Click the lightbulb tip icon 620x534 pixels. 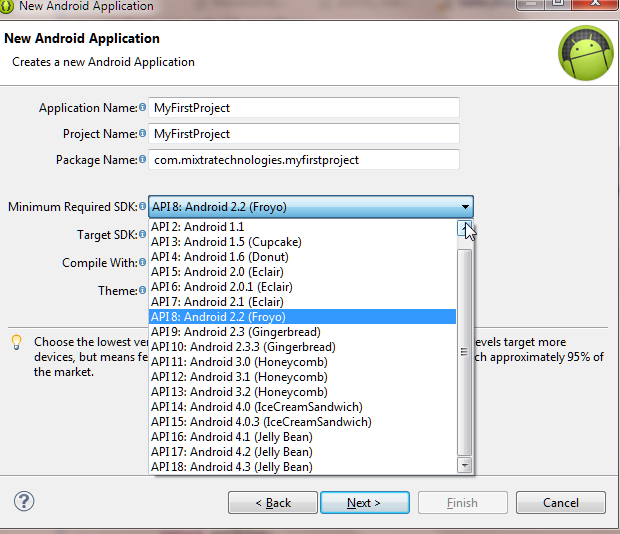tap(17, 342)
